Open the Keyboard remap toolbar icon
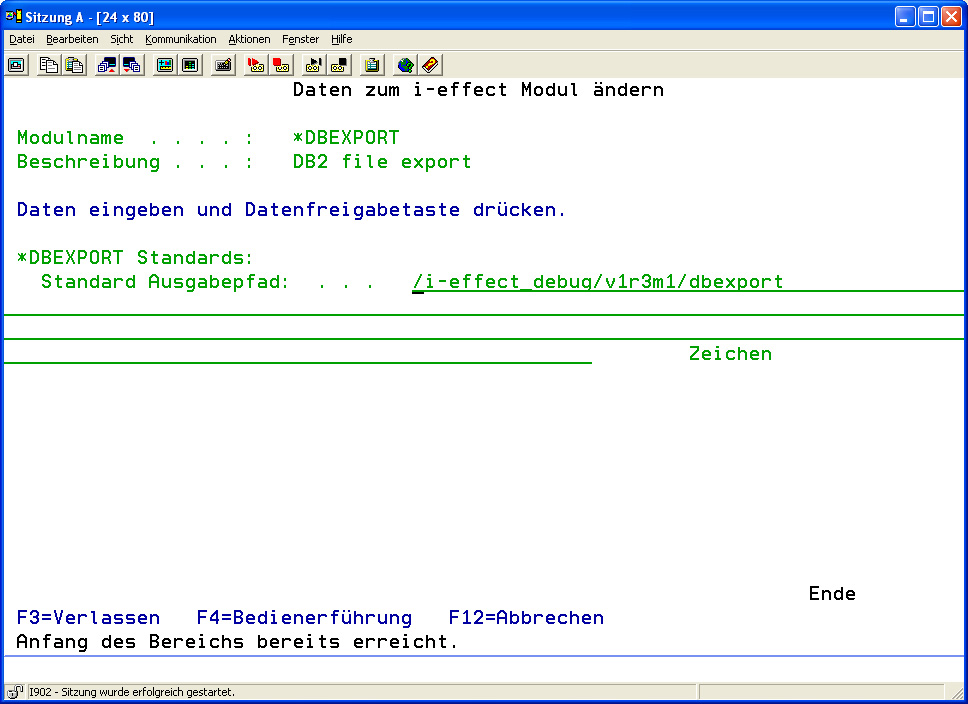This screenshot has width=968, height=704. (223, 65)
